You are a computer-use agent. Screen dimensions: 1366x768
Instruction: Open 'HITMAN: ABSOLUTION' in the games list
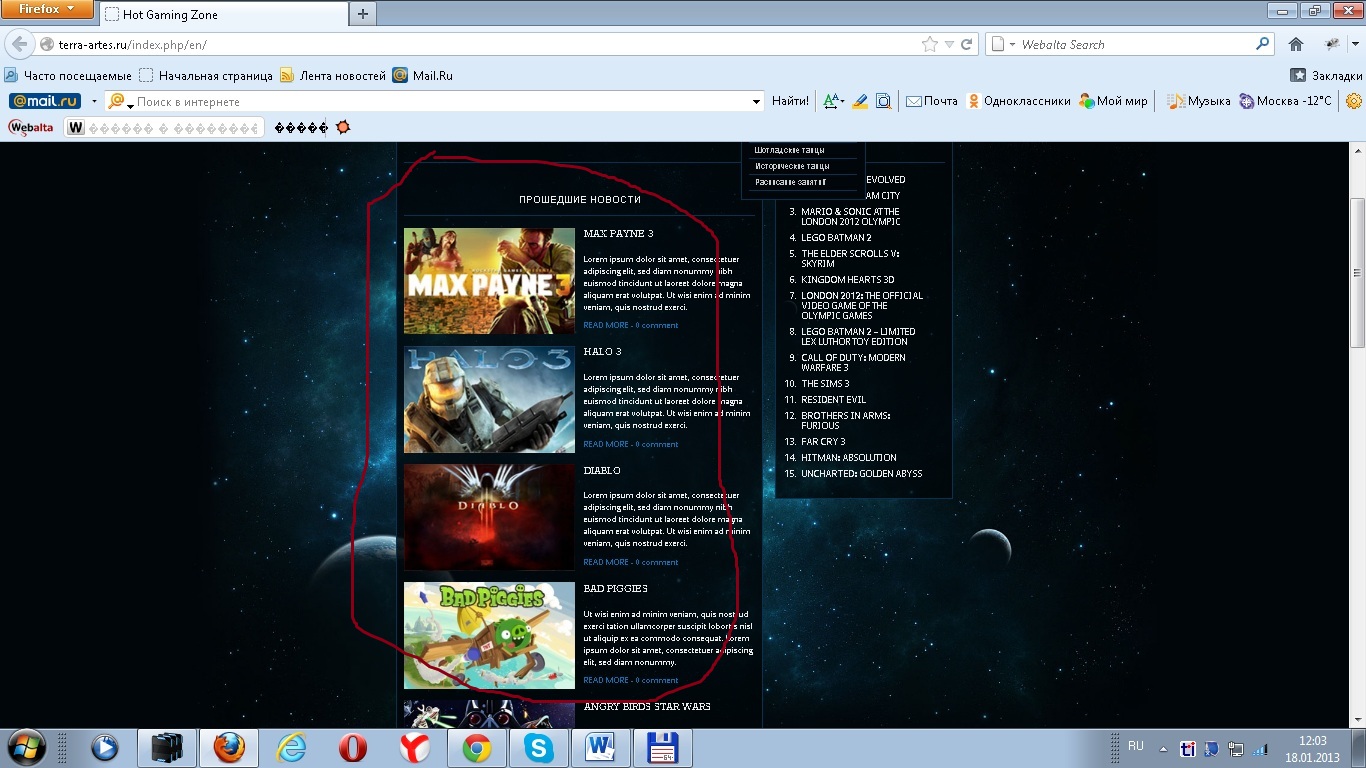848,457
